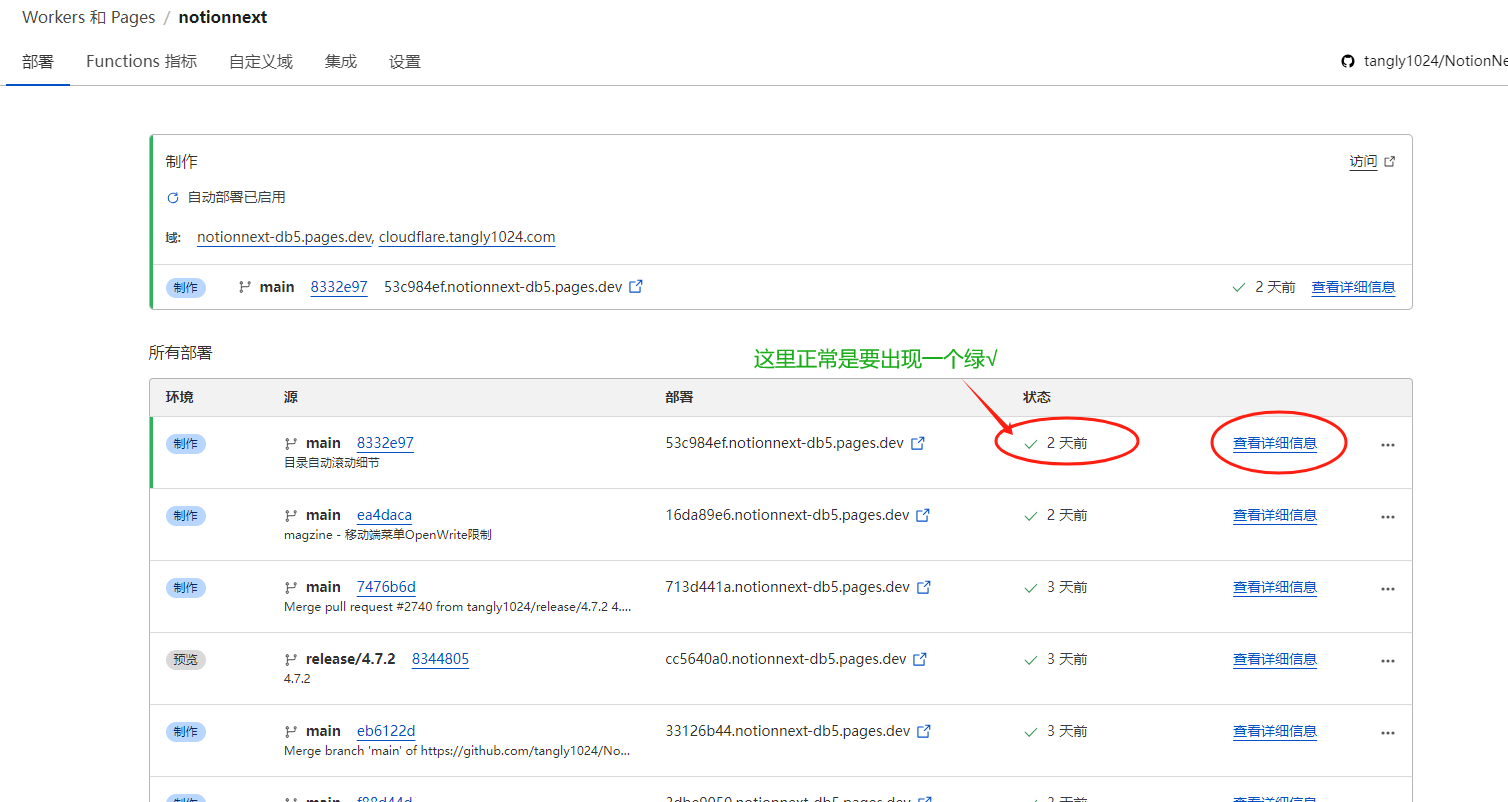Viewport: 1508px width, 802px height.
Task: Click commit message 目录自动滚动细节
Action: 332,463
